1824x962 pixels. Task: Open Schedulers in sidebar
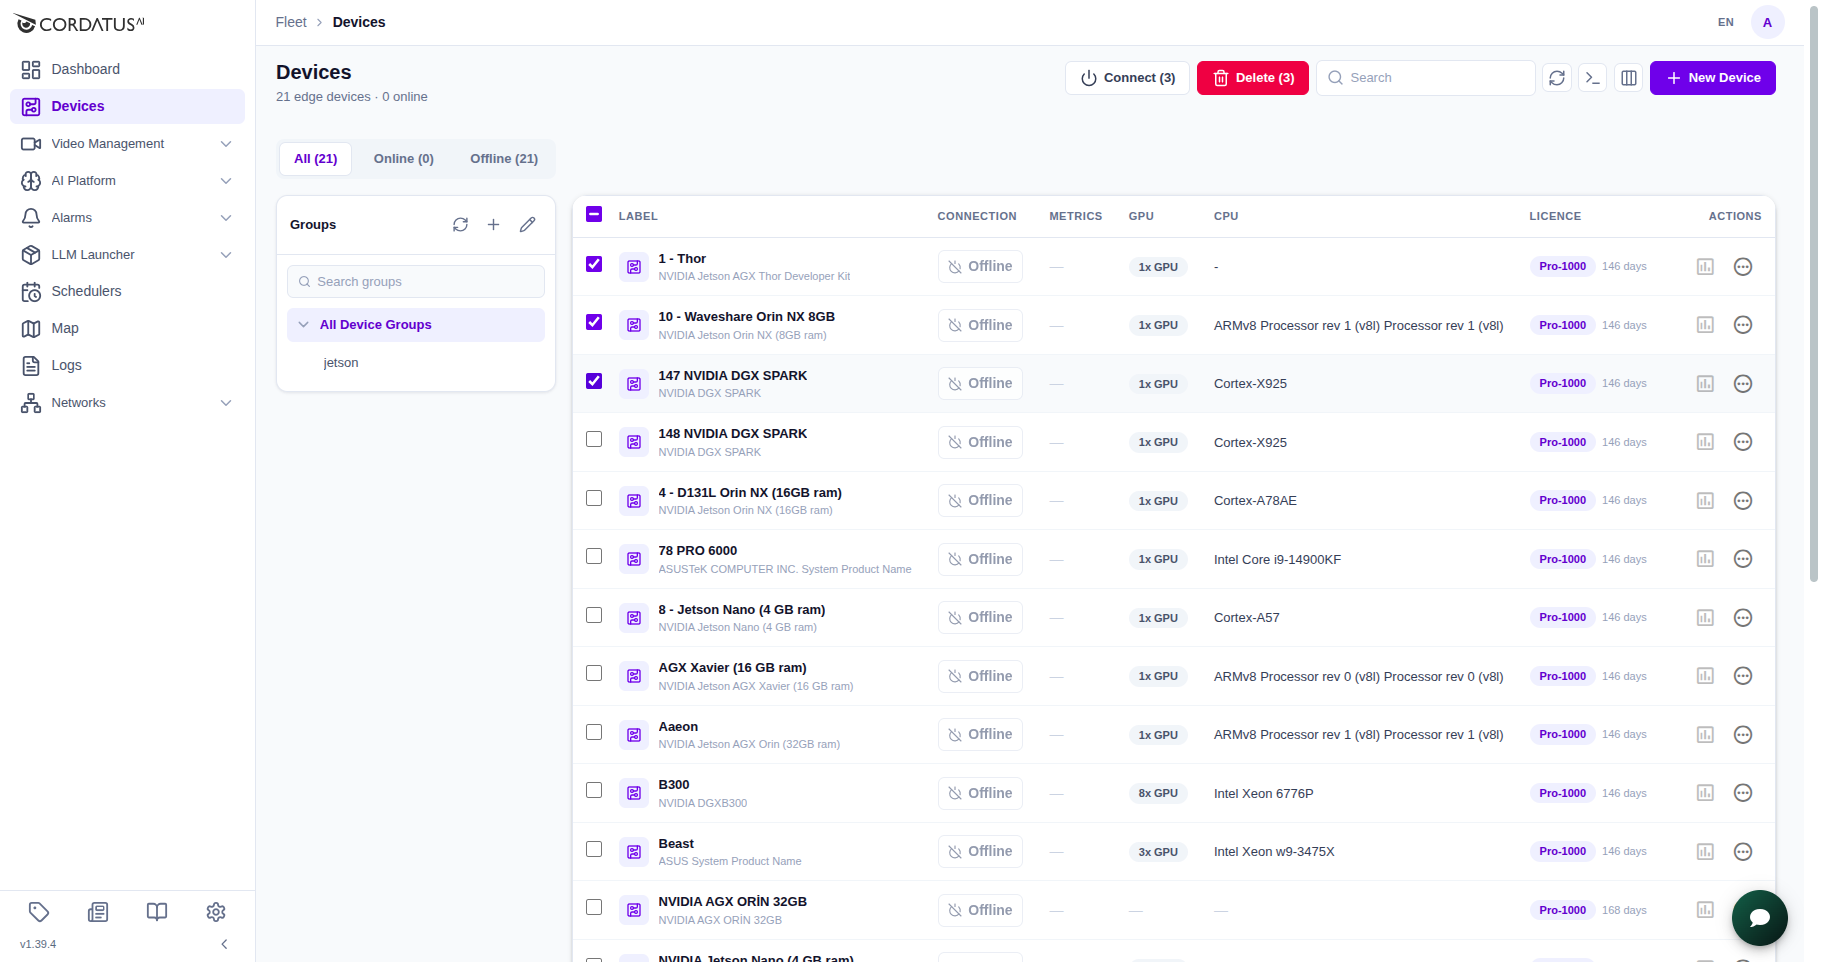(x=127, y=291)
